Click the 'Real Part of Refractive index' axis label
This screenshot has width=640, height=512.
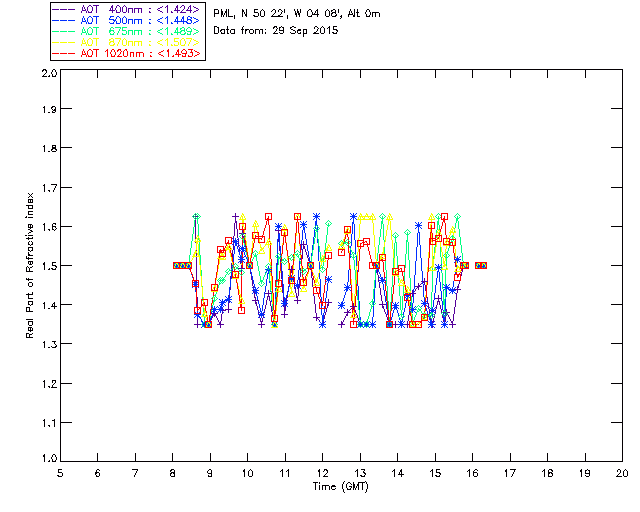pos(30,265)
